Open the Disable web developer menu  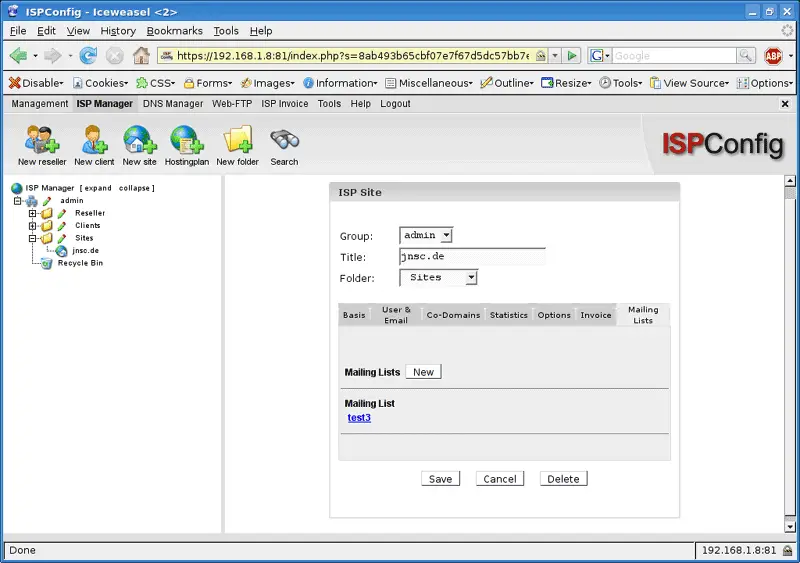(x=36, y=83)
